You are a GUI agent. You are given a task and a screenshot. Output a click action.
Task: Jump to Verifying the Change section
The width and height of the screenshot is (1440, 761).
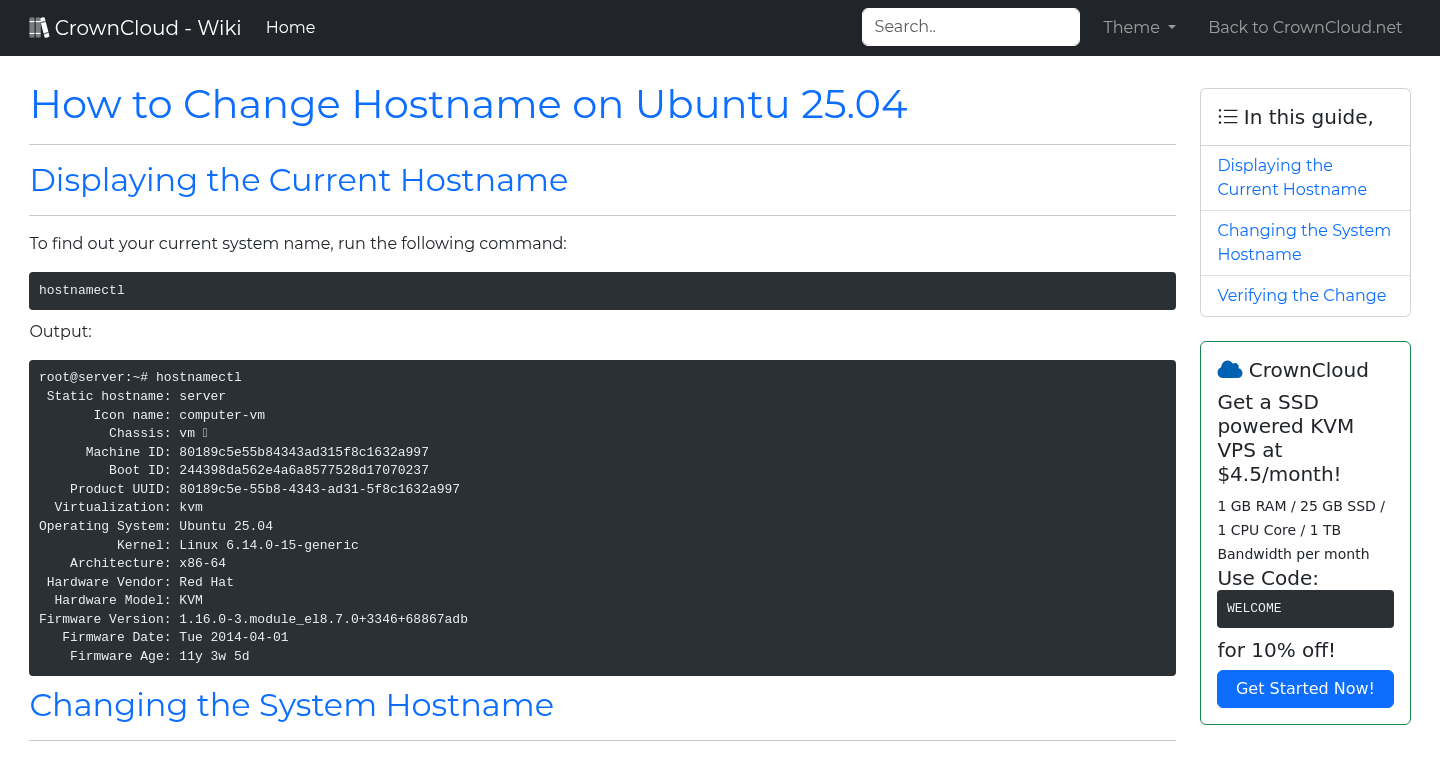[x=1301, y=295]
